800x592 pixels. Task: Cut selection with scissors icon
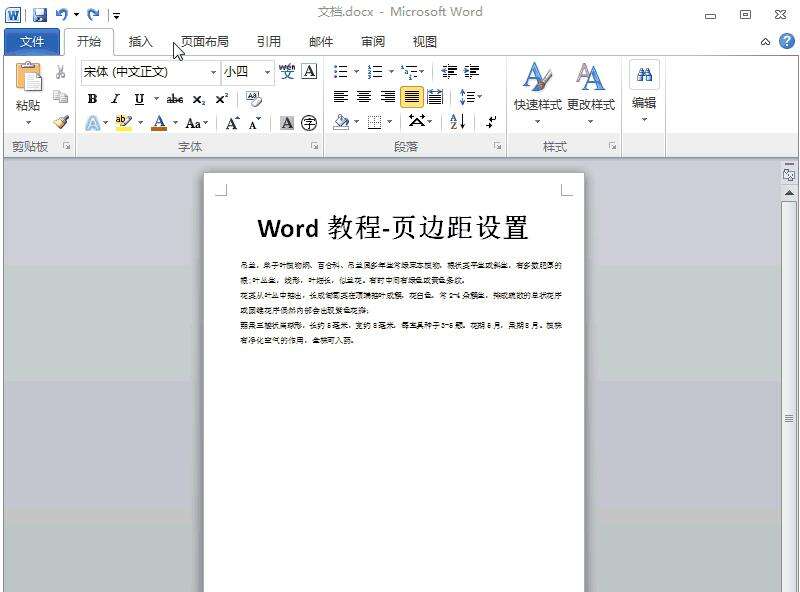click(60, 72)
